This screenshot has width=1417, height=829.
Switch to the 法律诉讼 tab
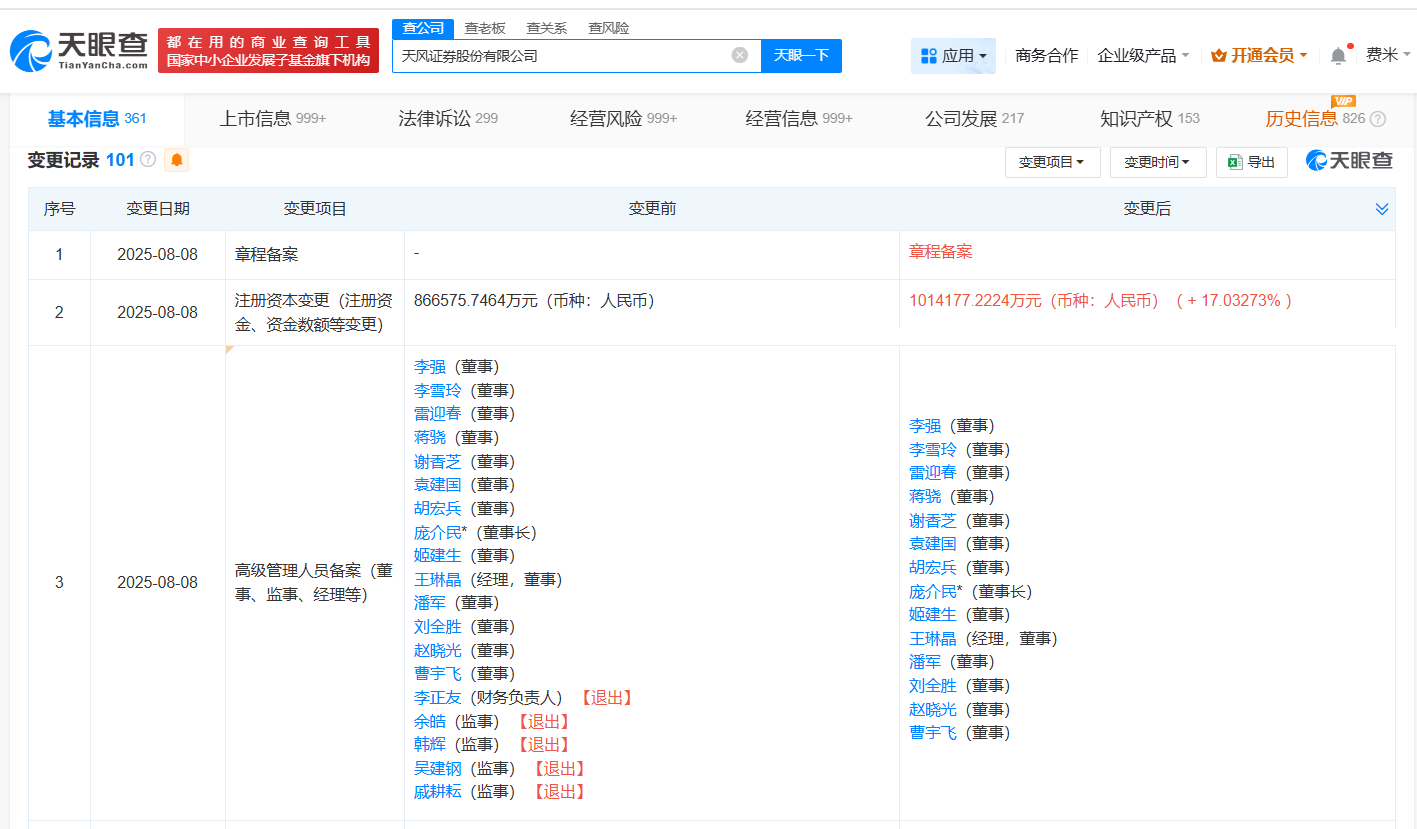pyautogui.click(x=447, y=119)
